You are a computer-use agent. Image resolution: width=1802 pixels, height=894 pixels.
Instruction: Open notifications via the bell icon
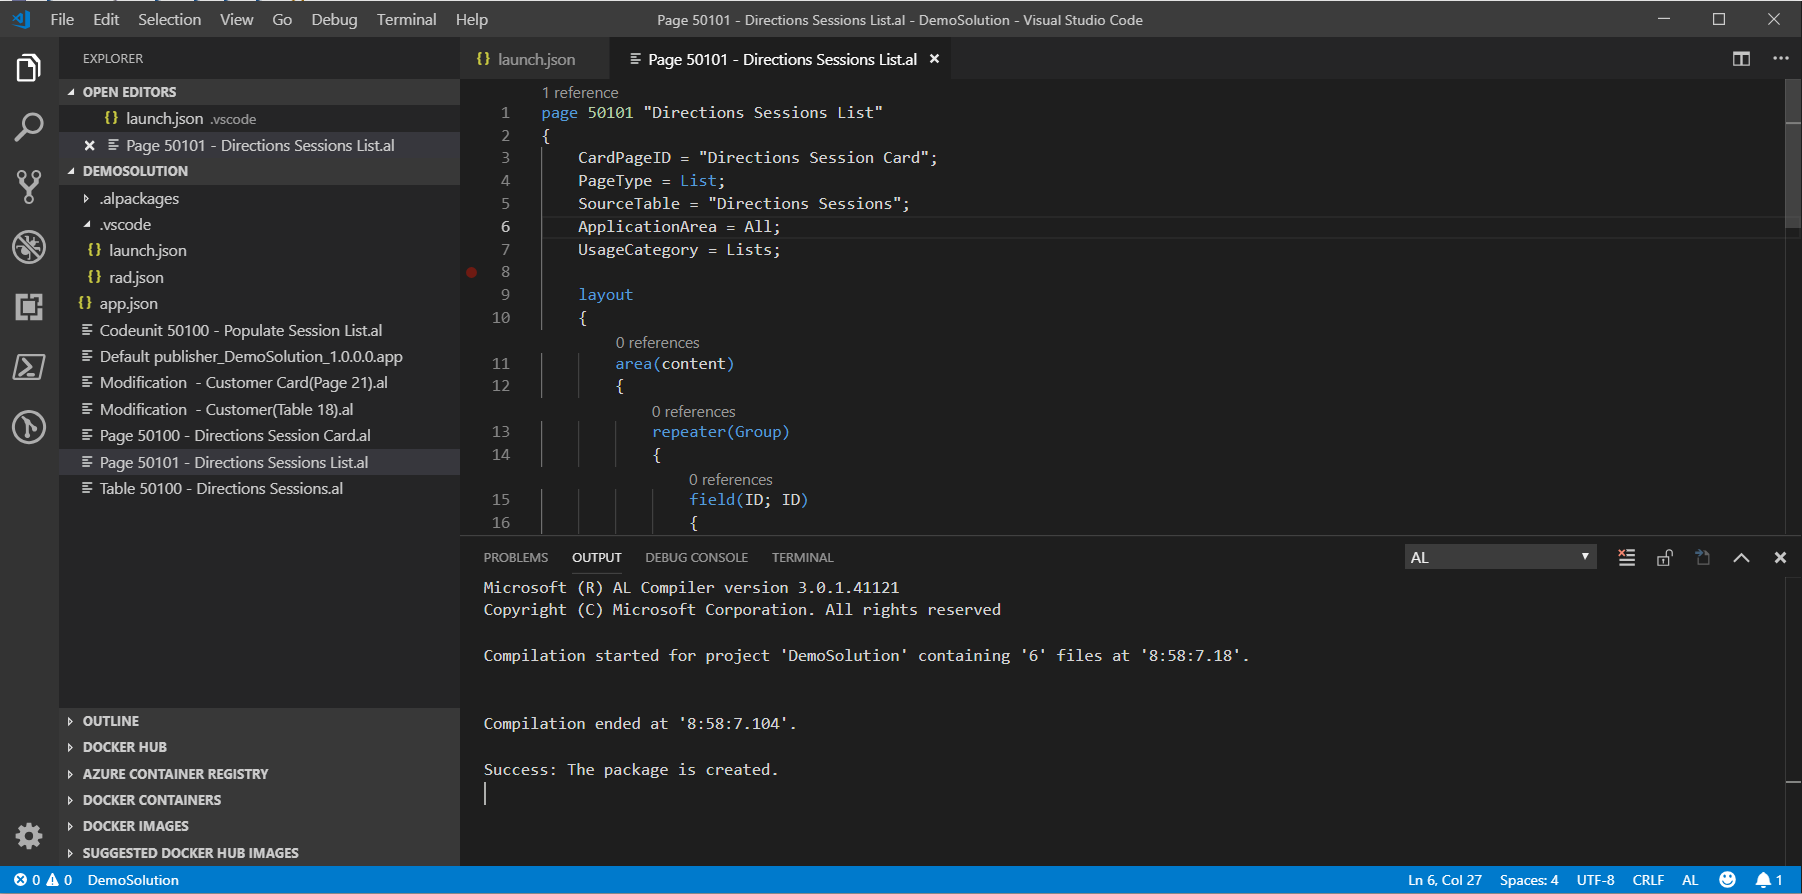tap(1769, 880)
